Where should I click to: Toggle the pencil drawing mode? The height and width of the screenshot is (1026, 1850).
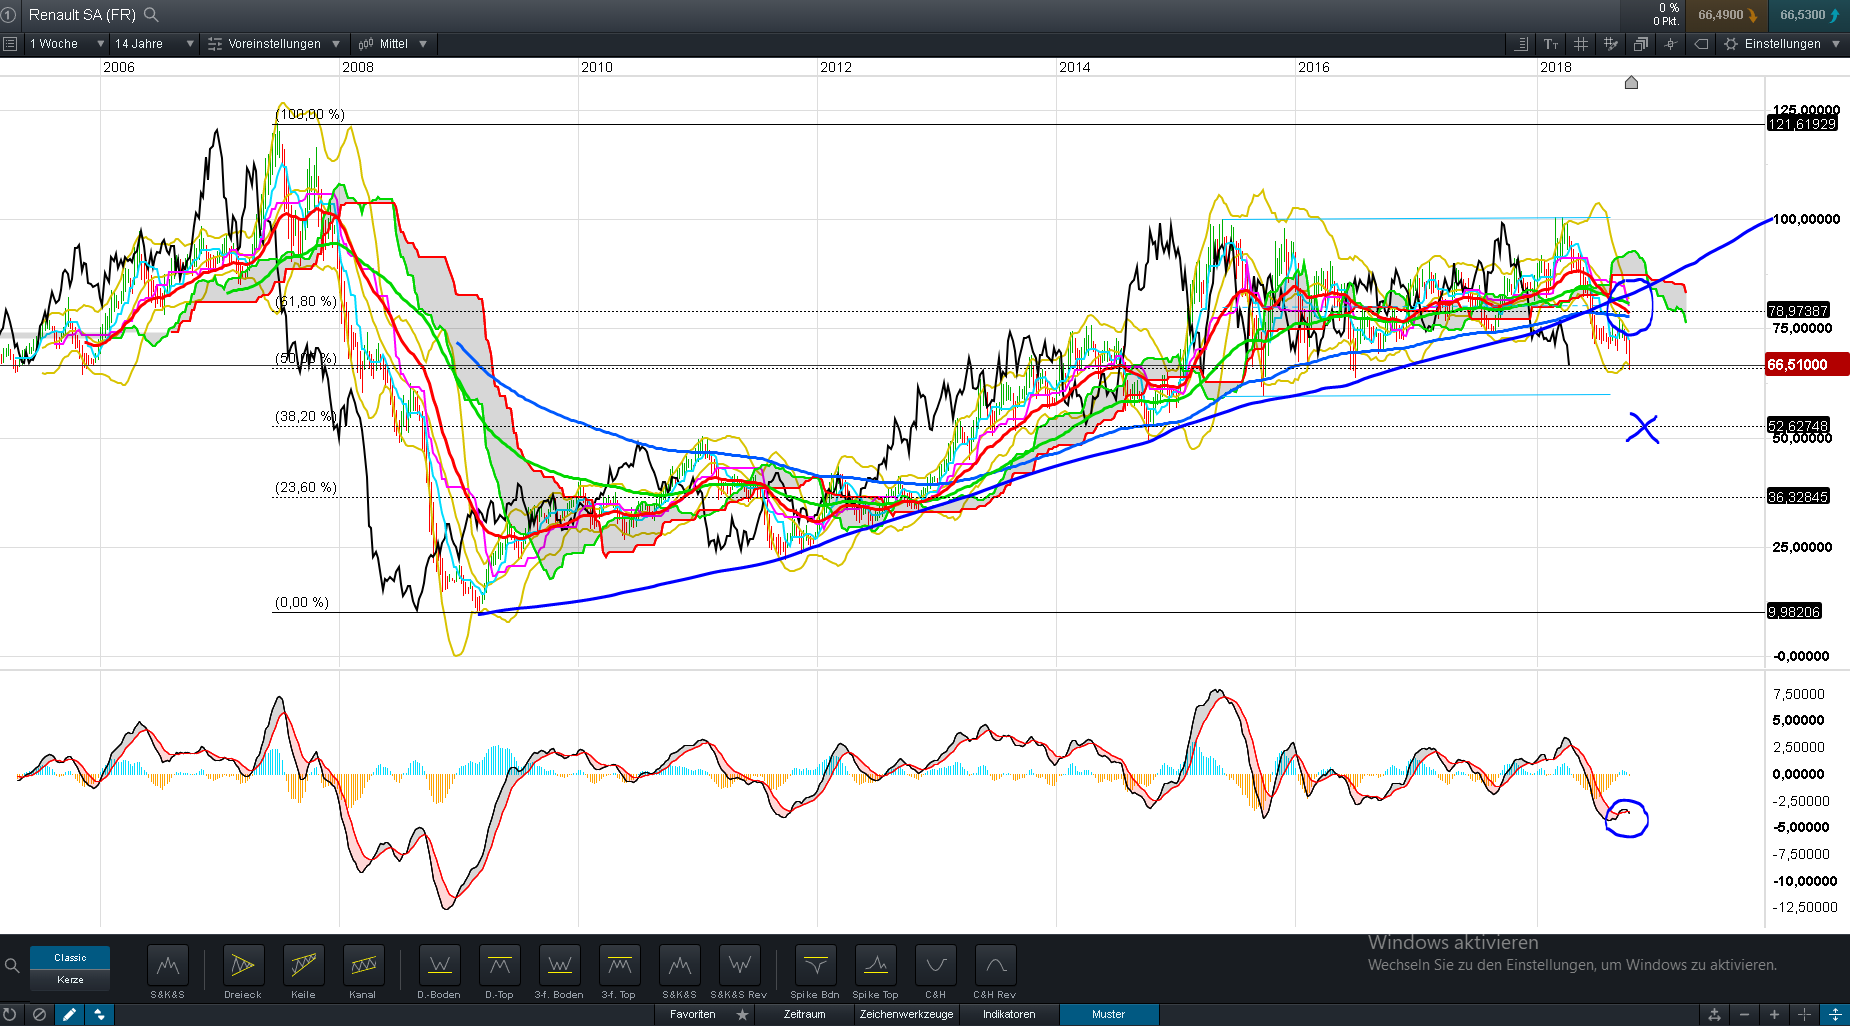click(69, 1015)
